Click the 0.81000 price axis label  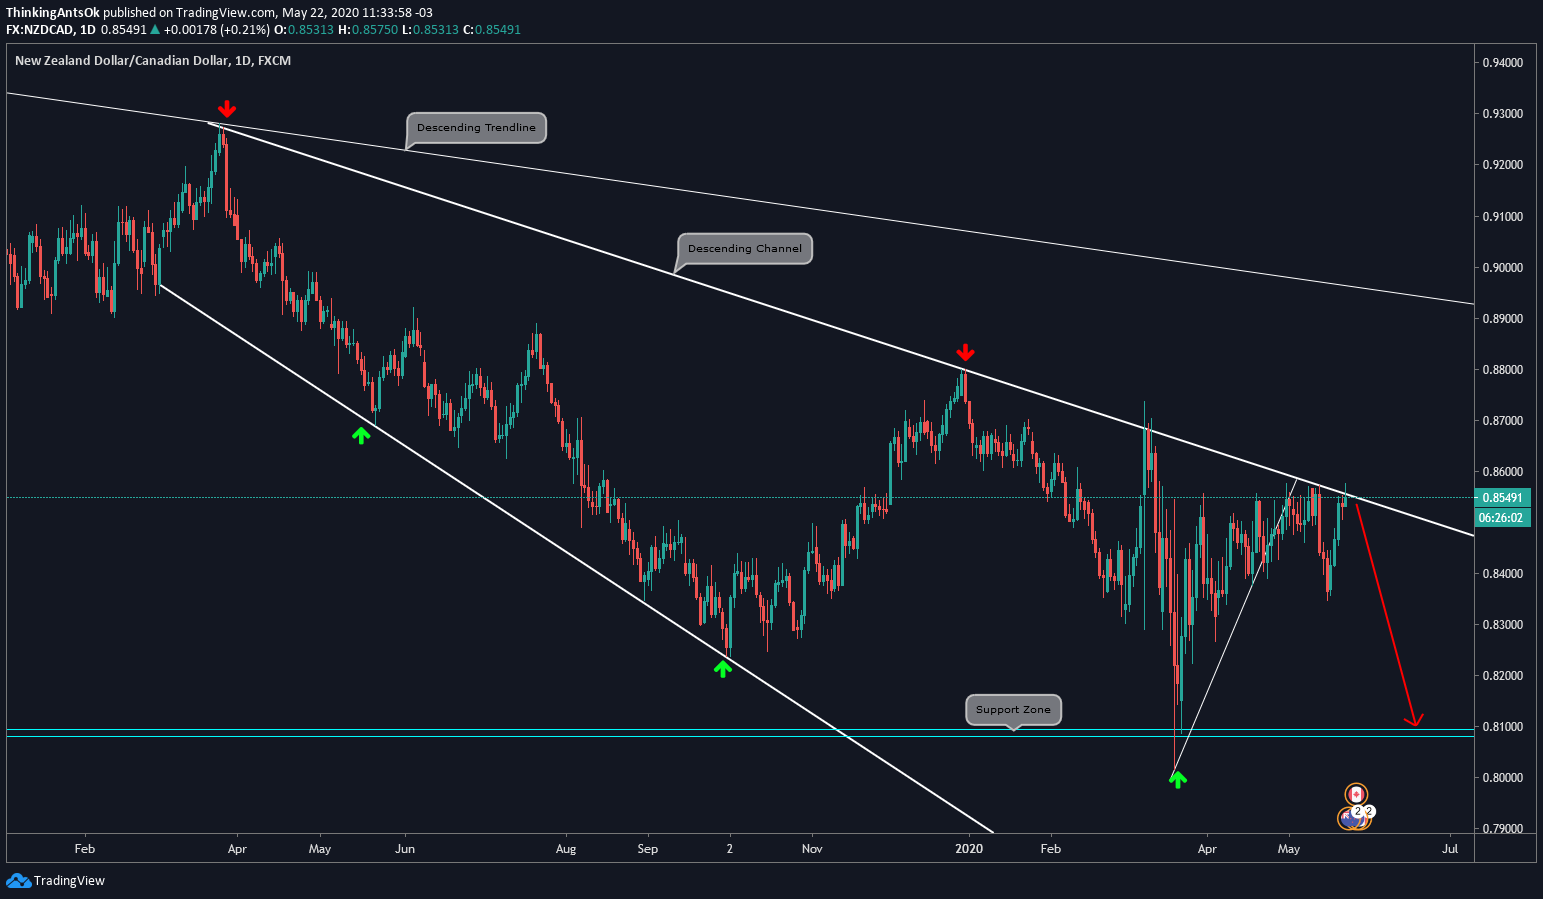(x=1502, y=727)
